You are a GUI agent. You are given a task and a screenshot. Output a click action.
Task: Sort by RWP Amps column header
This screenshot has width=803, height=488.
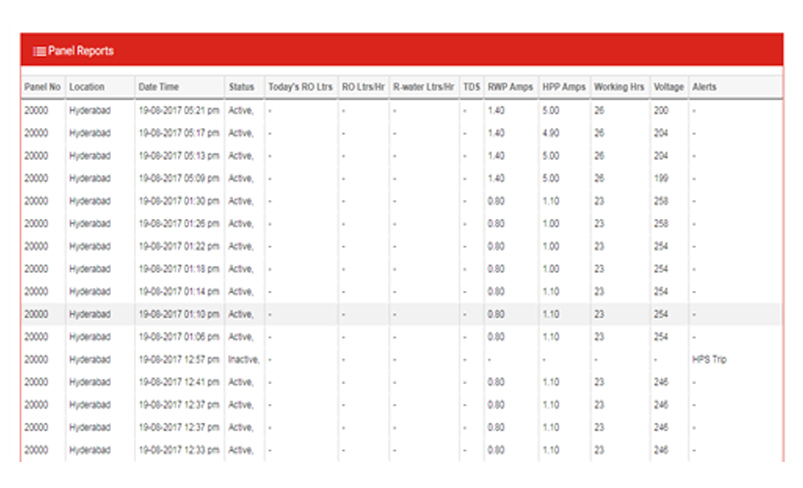click(510, 87)
